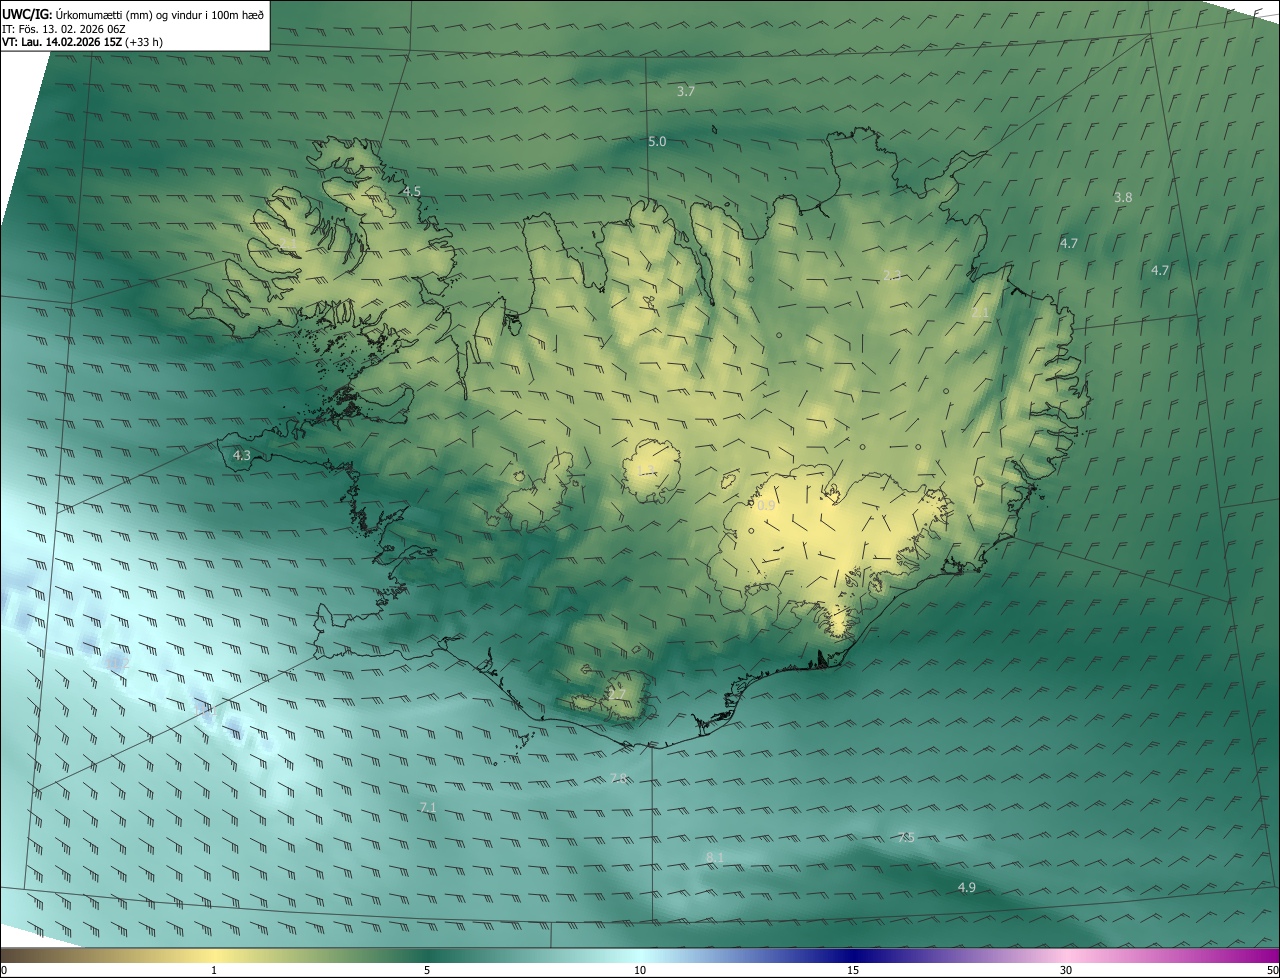Viewport: 1280px width, 978px height.
Task: Click the color scale label 30
Action: point(1066,970)
